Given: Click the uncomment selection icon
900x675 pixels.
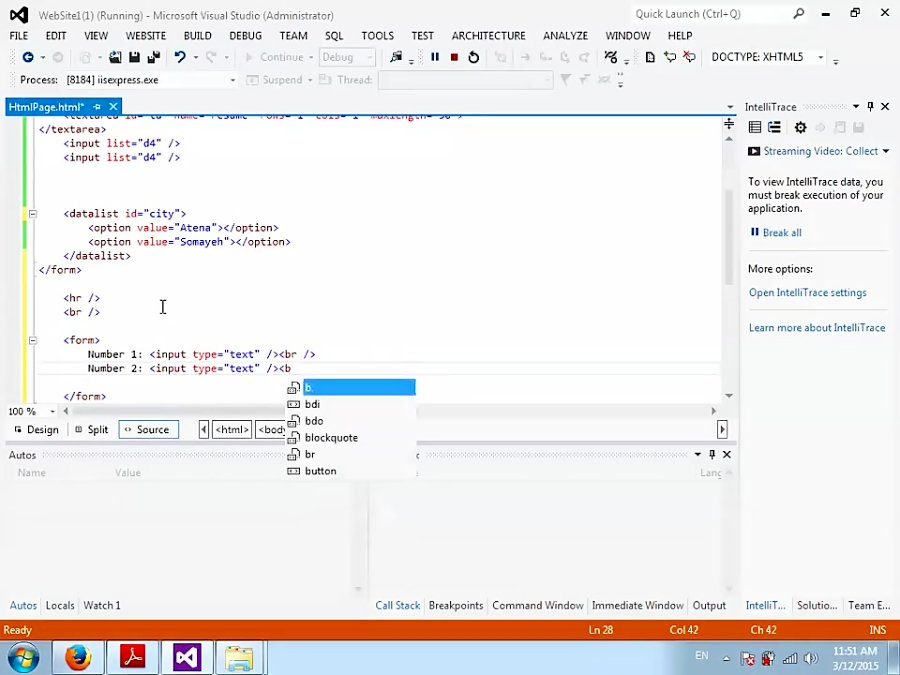Looking at the screenshot, I should [689, 57].
